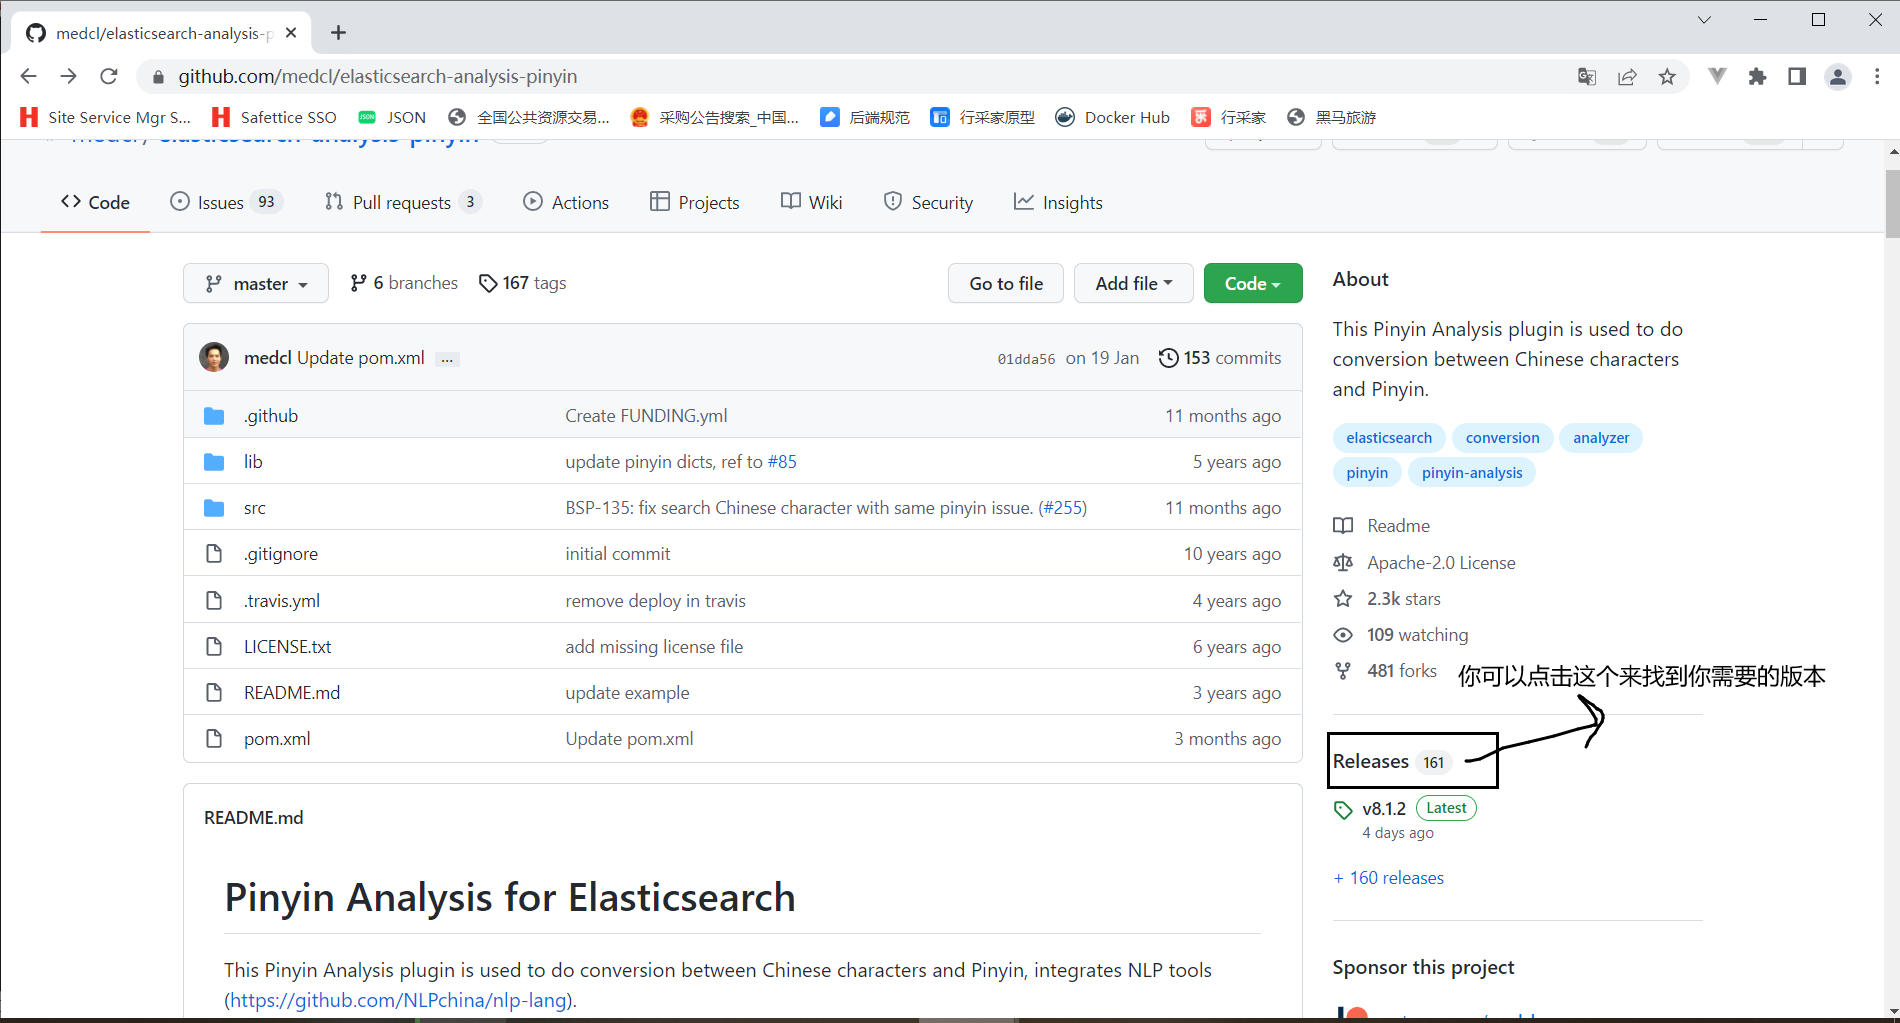This screenshot has height=1023, width=1900.
Task: Open the browser profile avatar
Action: click(x=1838, y=76)
